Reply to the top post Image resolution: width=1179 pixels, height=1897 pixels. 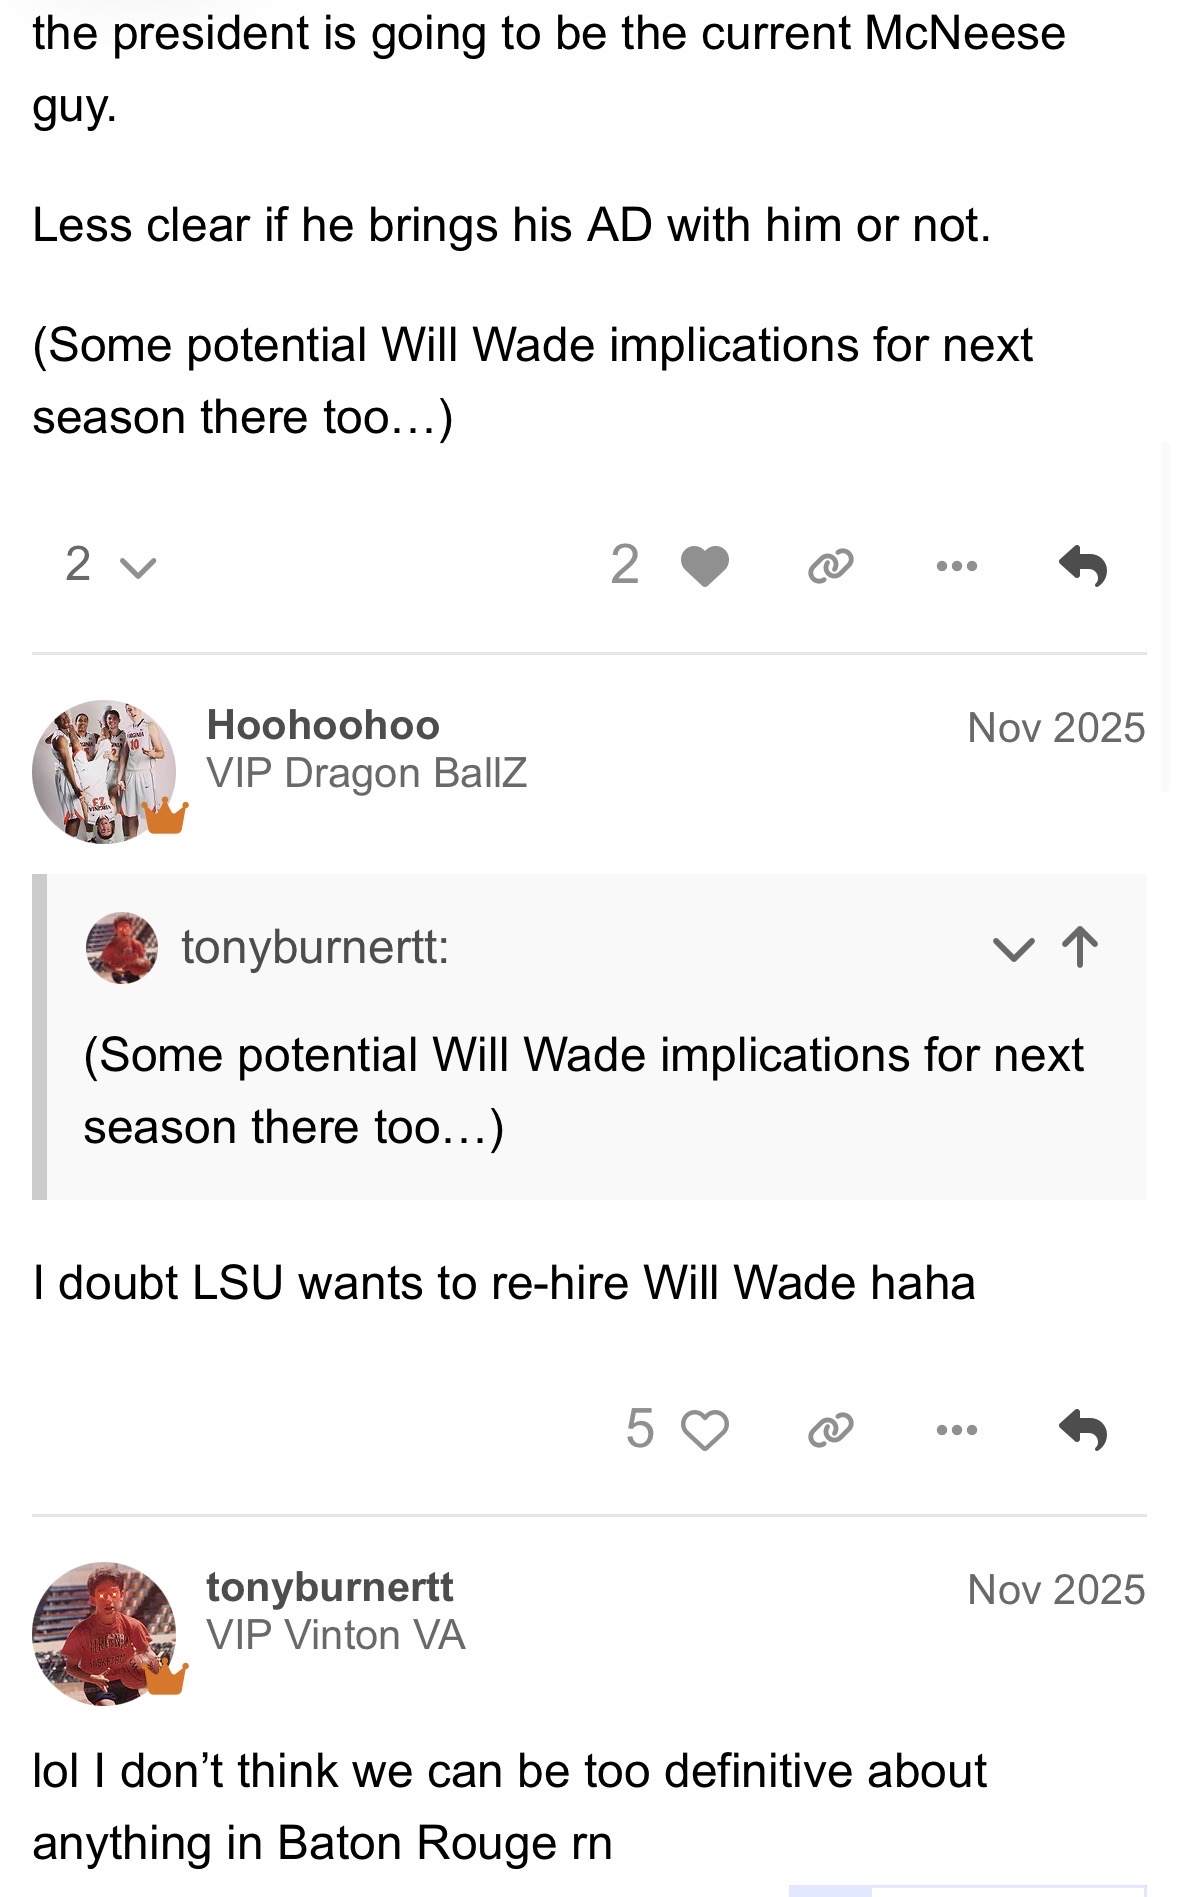pos(1083,566)
